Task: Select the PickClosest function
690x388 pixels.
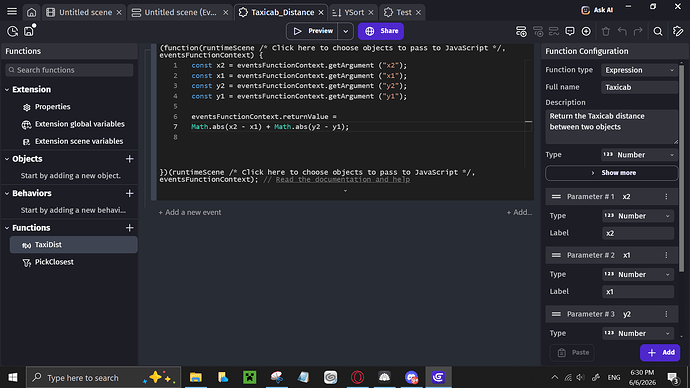Action: point(73,262)
